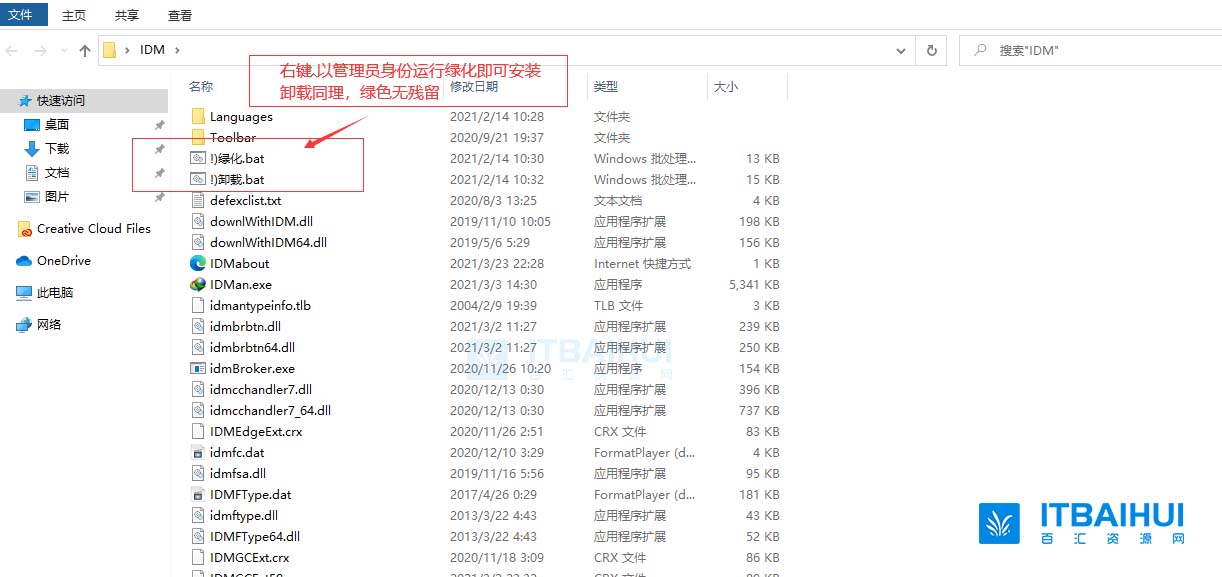This screenshot has width=1222, height=577.
Task: Click IDM breadcrumb in address bar
Action: pos(152,50)
